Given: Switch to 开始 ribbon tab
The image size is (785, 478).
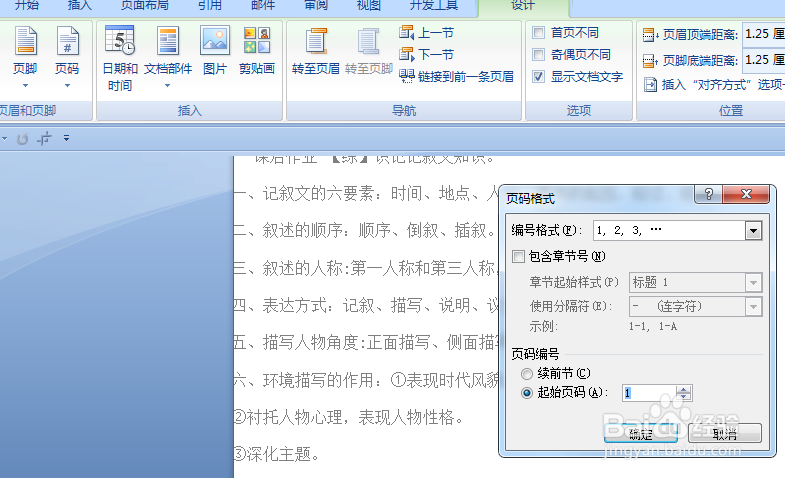Looking at the screenshot, I should (27, 6).
